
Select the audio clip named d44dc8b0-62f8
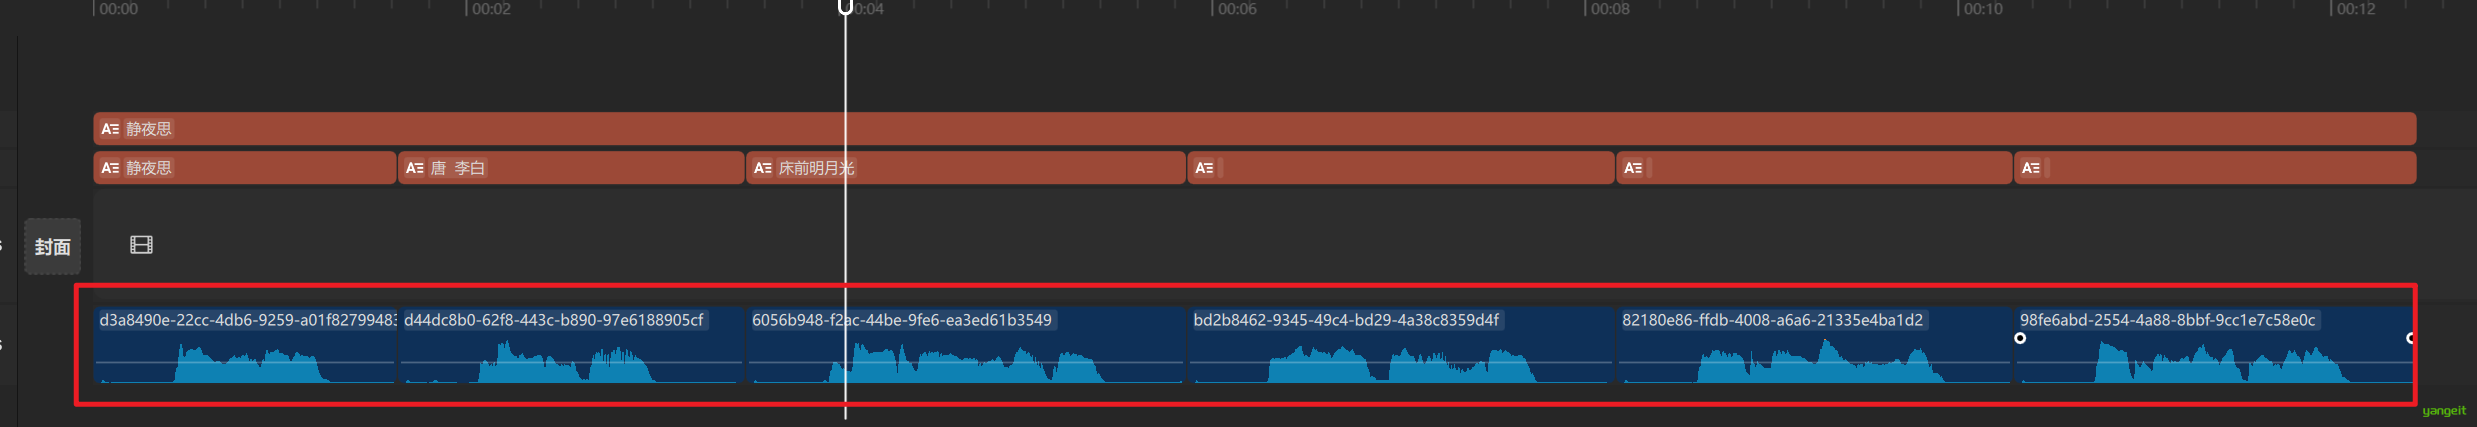[x=570, y=350]
